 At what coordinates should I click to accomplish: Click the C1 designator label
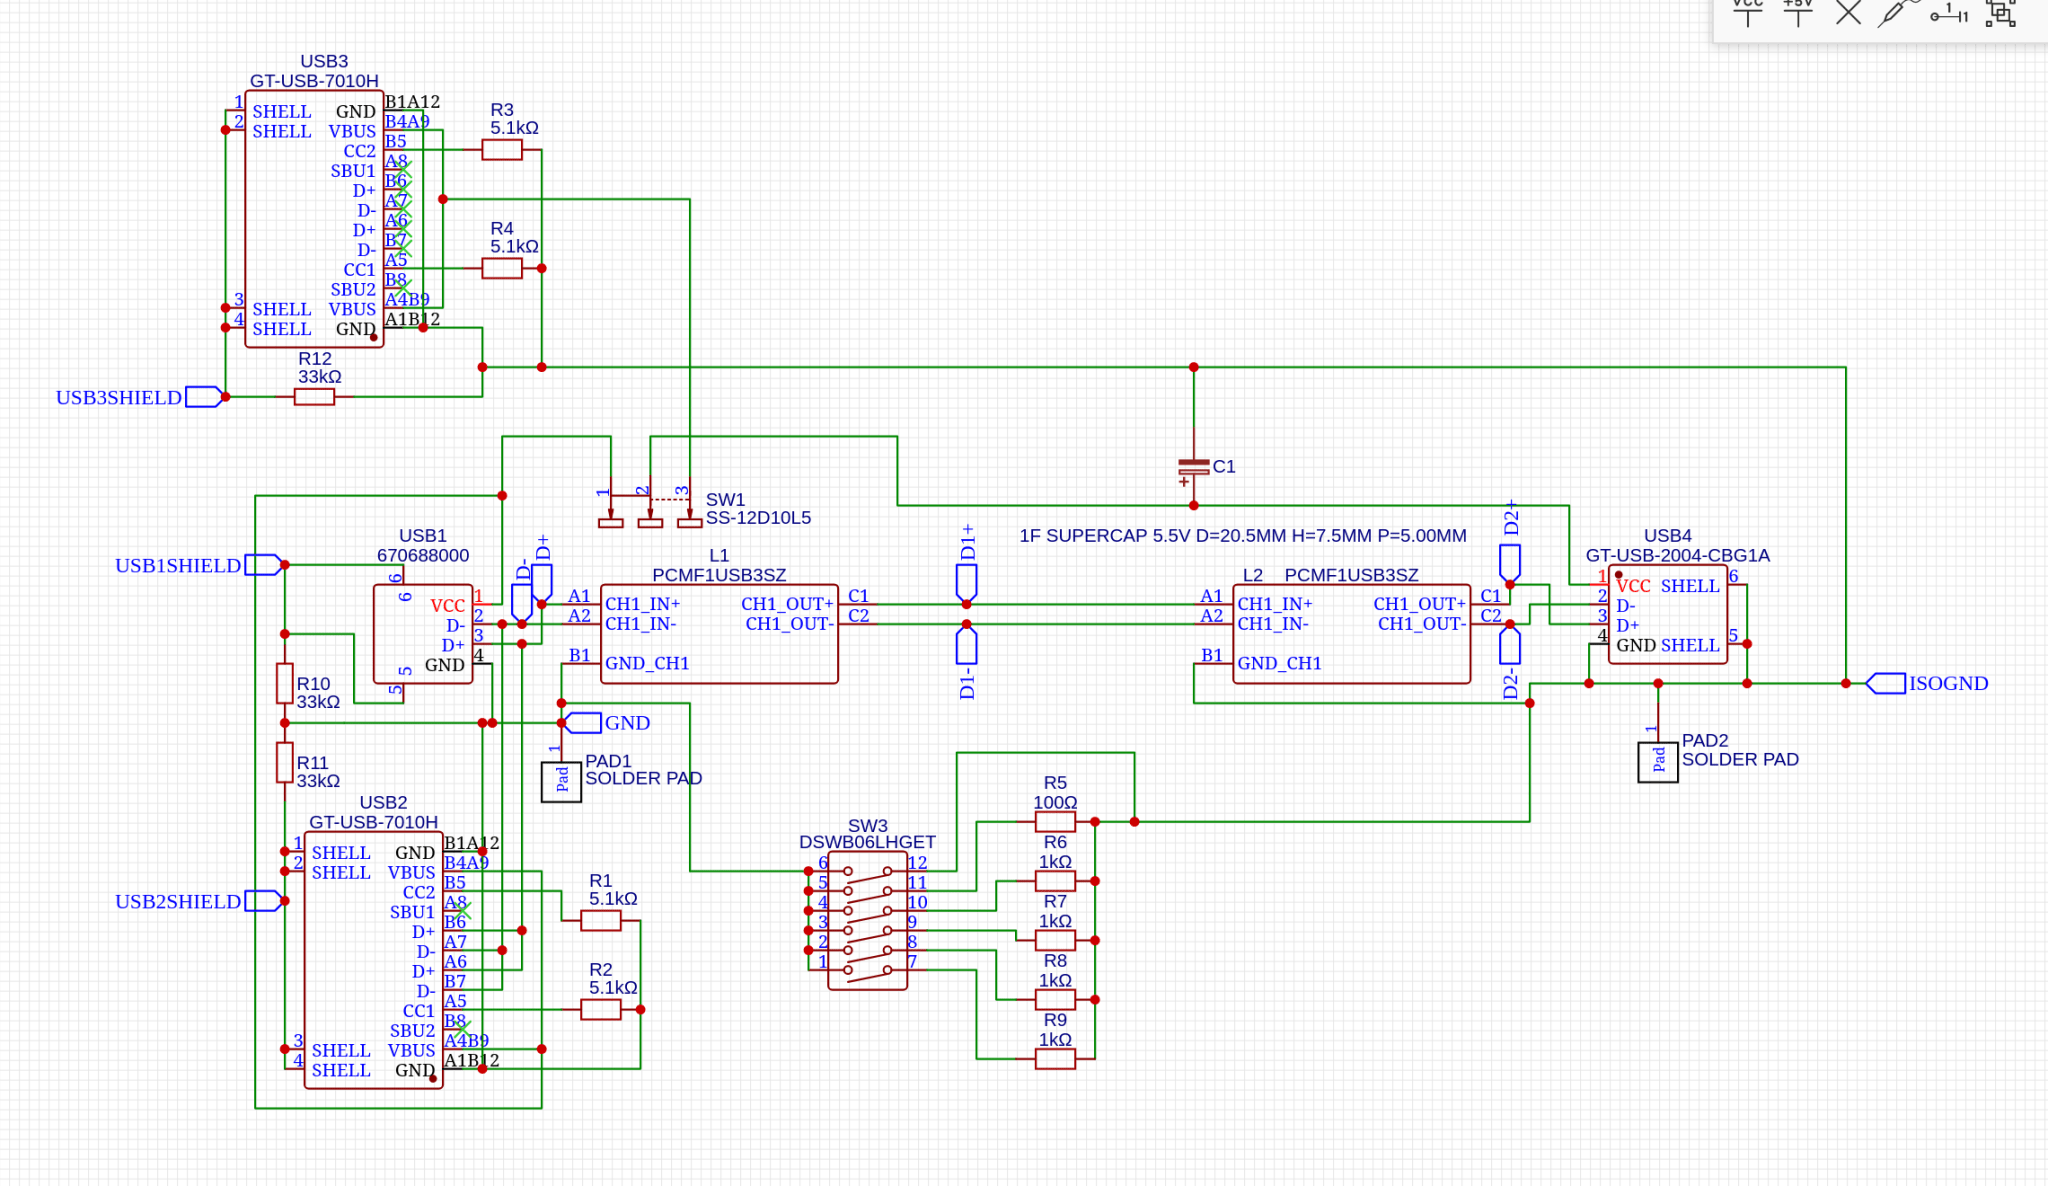[x=1224, y=467]
